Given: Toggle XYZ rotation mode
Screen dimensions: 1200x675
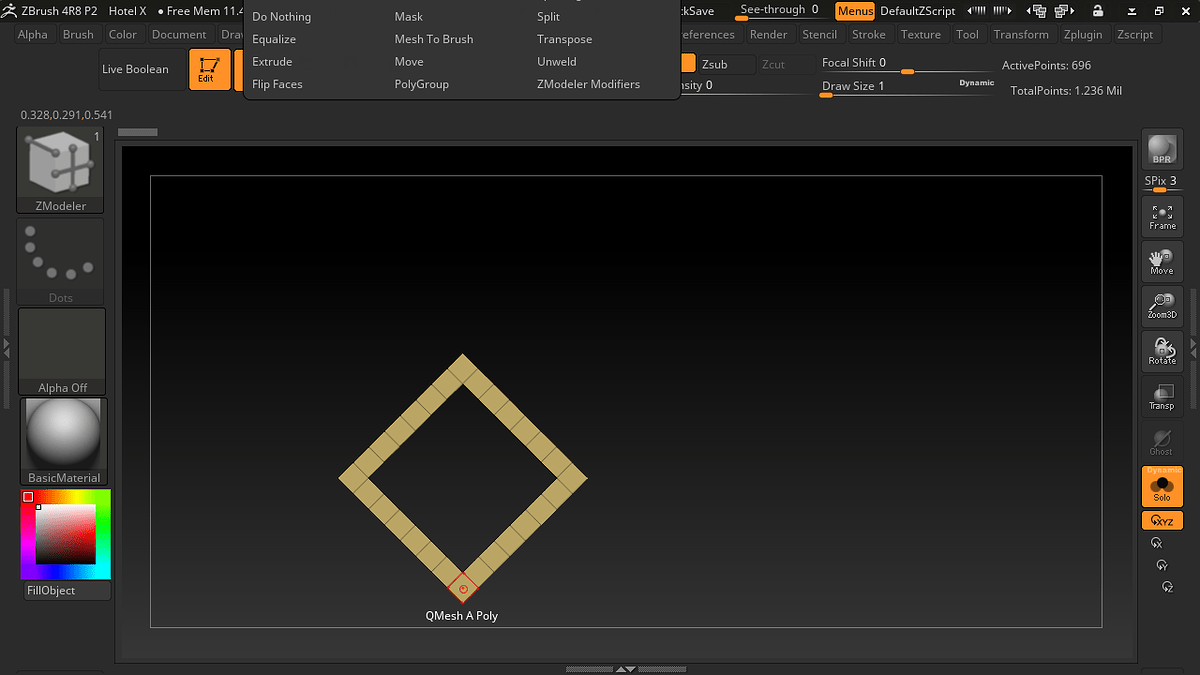Looking at the screenshot, I should coord(1162,521).
